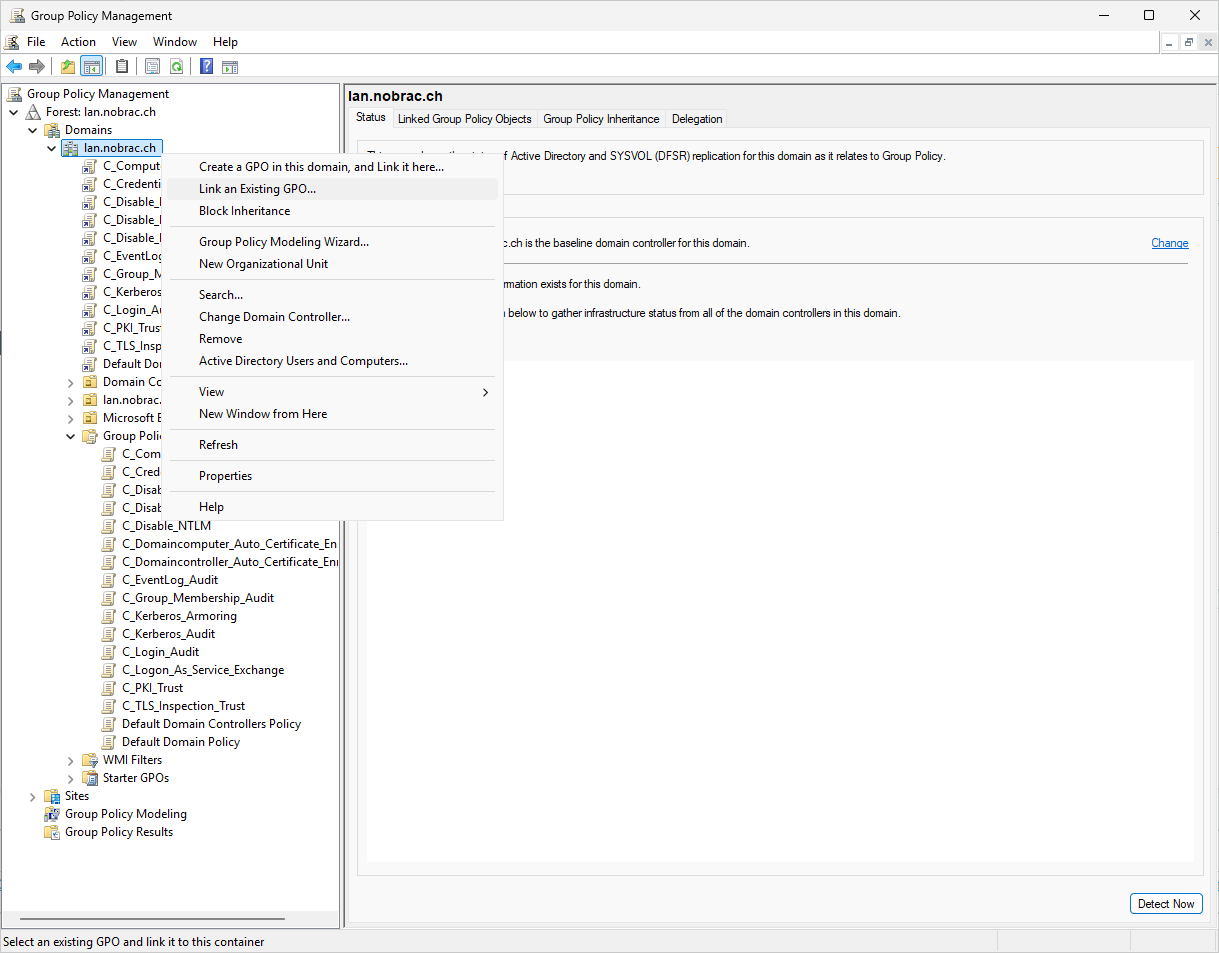
Task: Collapse the Domains node
Action: [x=33, y=130]
